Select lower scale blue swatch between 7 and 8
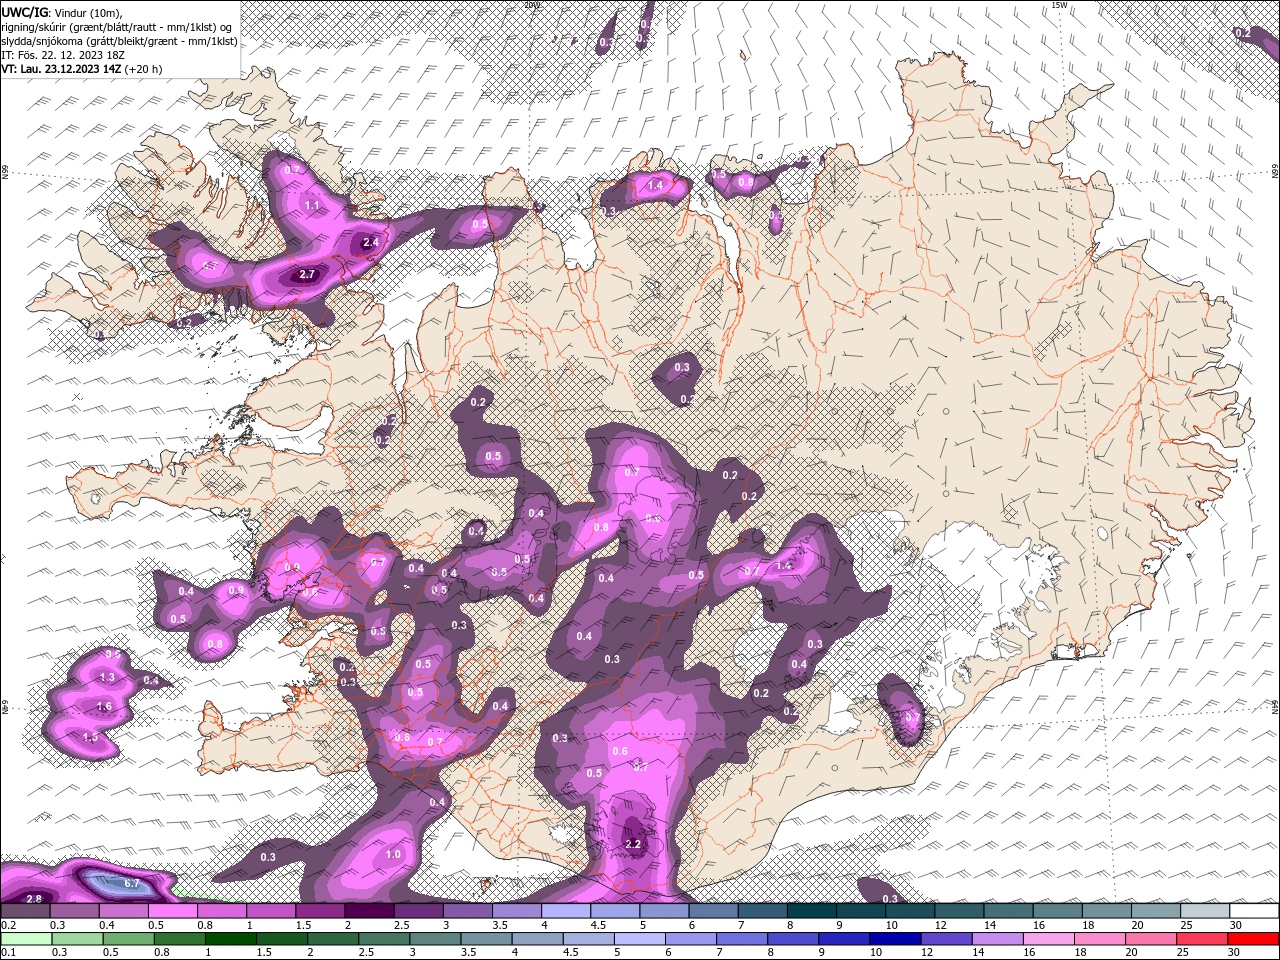 click(x=740, y=939)
